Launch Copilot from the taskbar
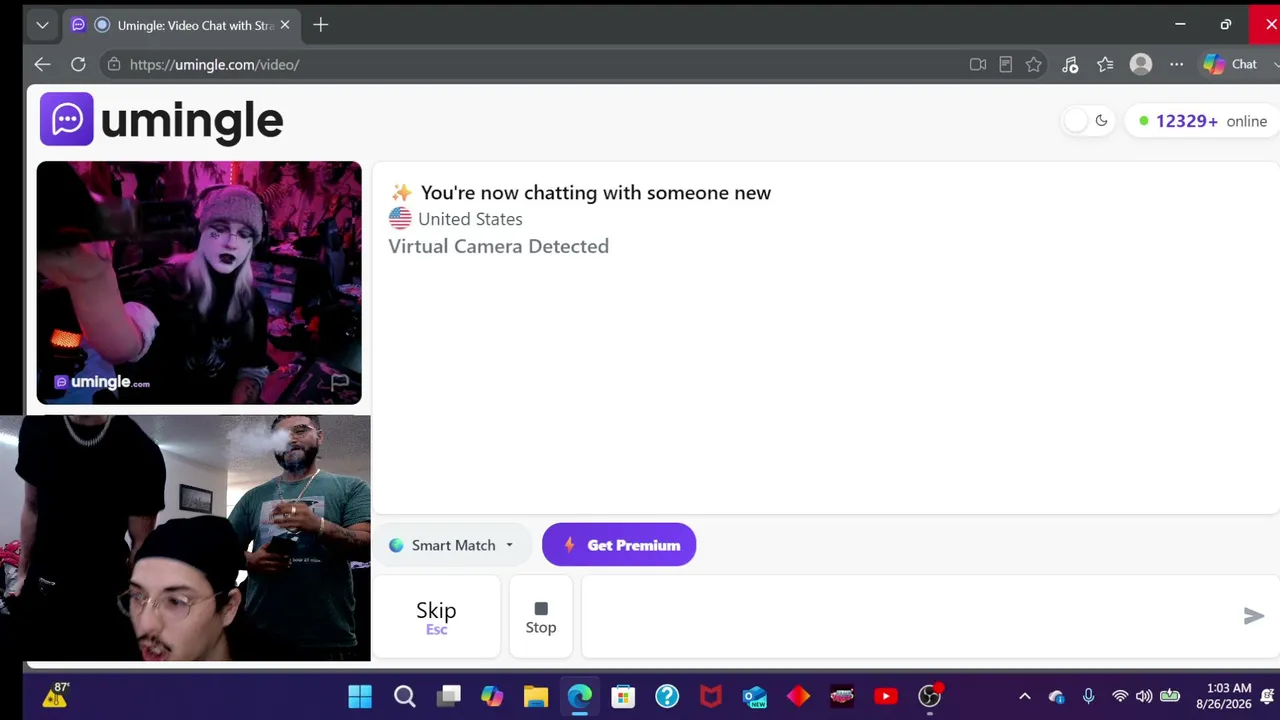The image size is (1280, 720). tap(492, 696)
